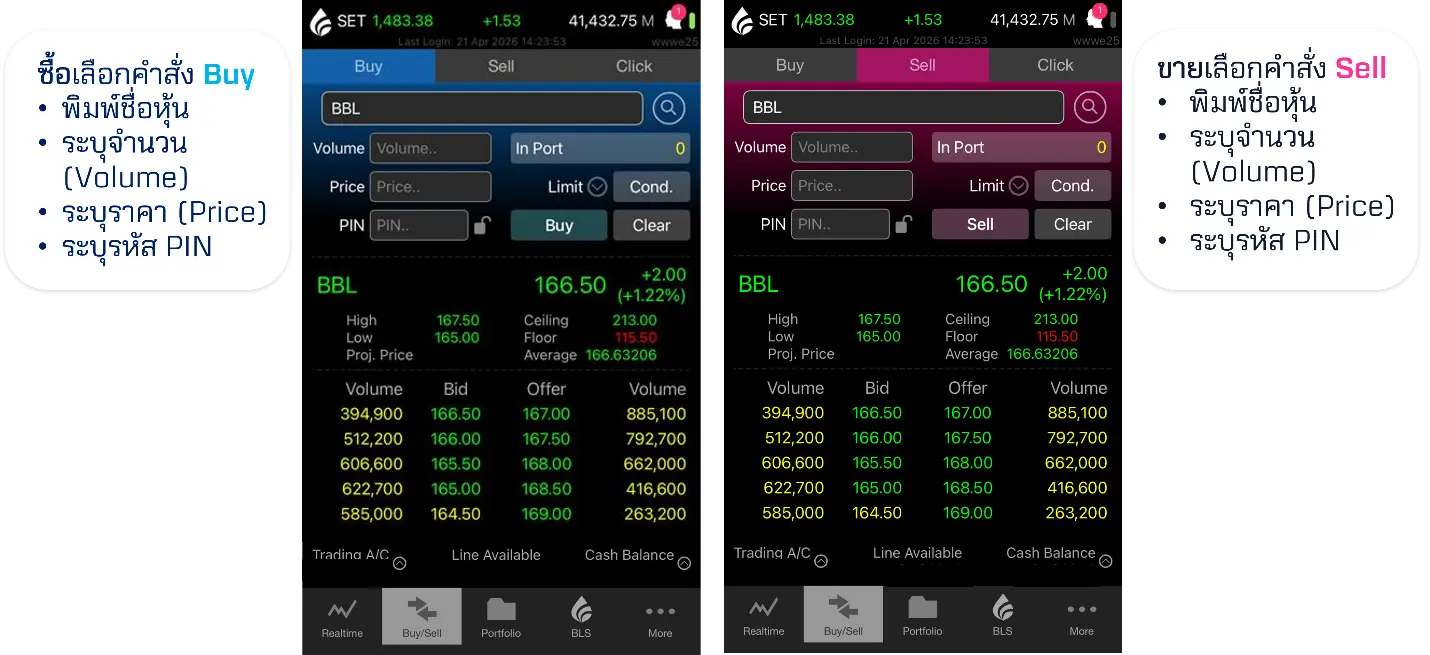Focus BBL symbol field in Sell screen

(903, 107)
